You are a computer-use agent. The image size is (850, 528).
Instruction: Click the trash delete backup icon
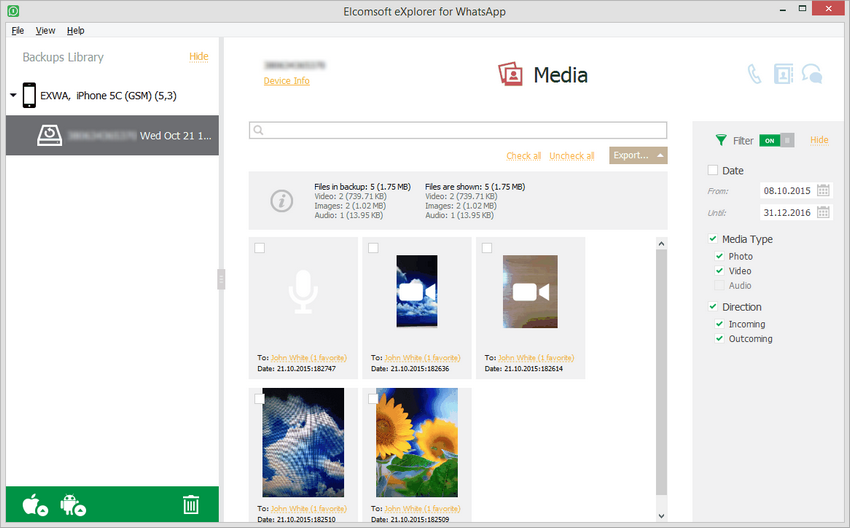point(191,505)
